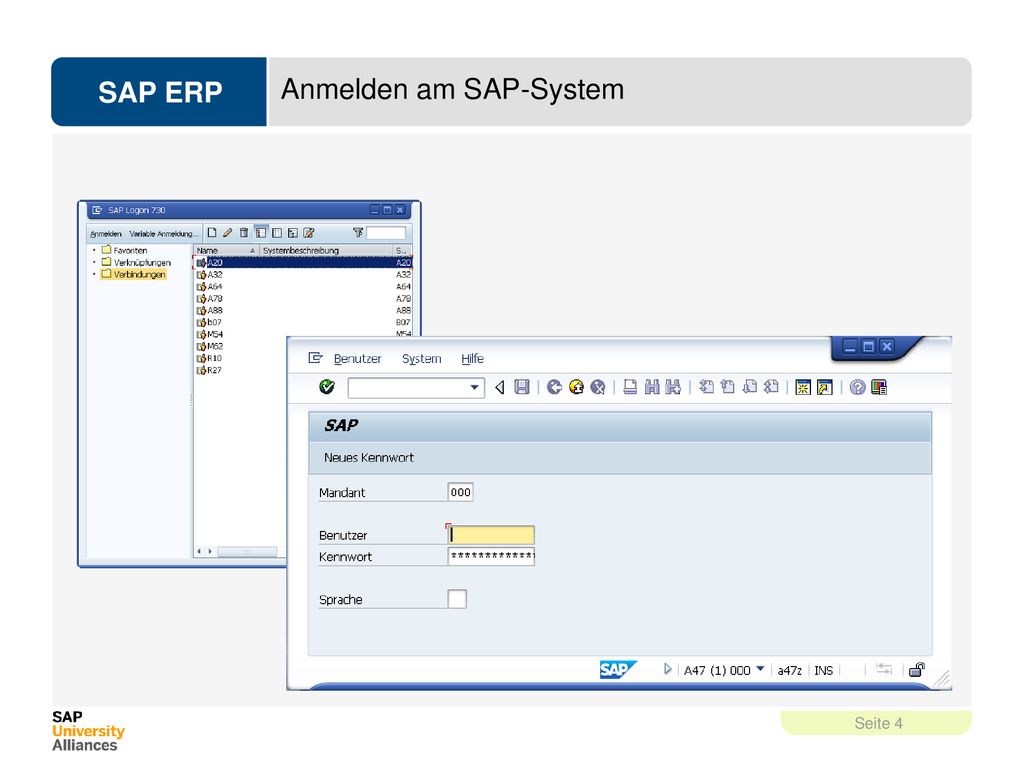Viewport: 1024px width, 768px height.
Task: Click the tree view icon in SAP Logon
Action: 293,232
